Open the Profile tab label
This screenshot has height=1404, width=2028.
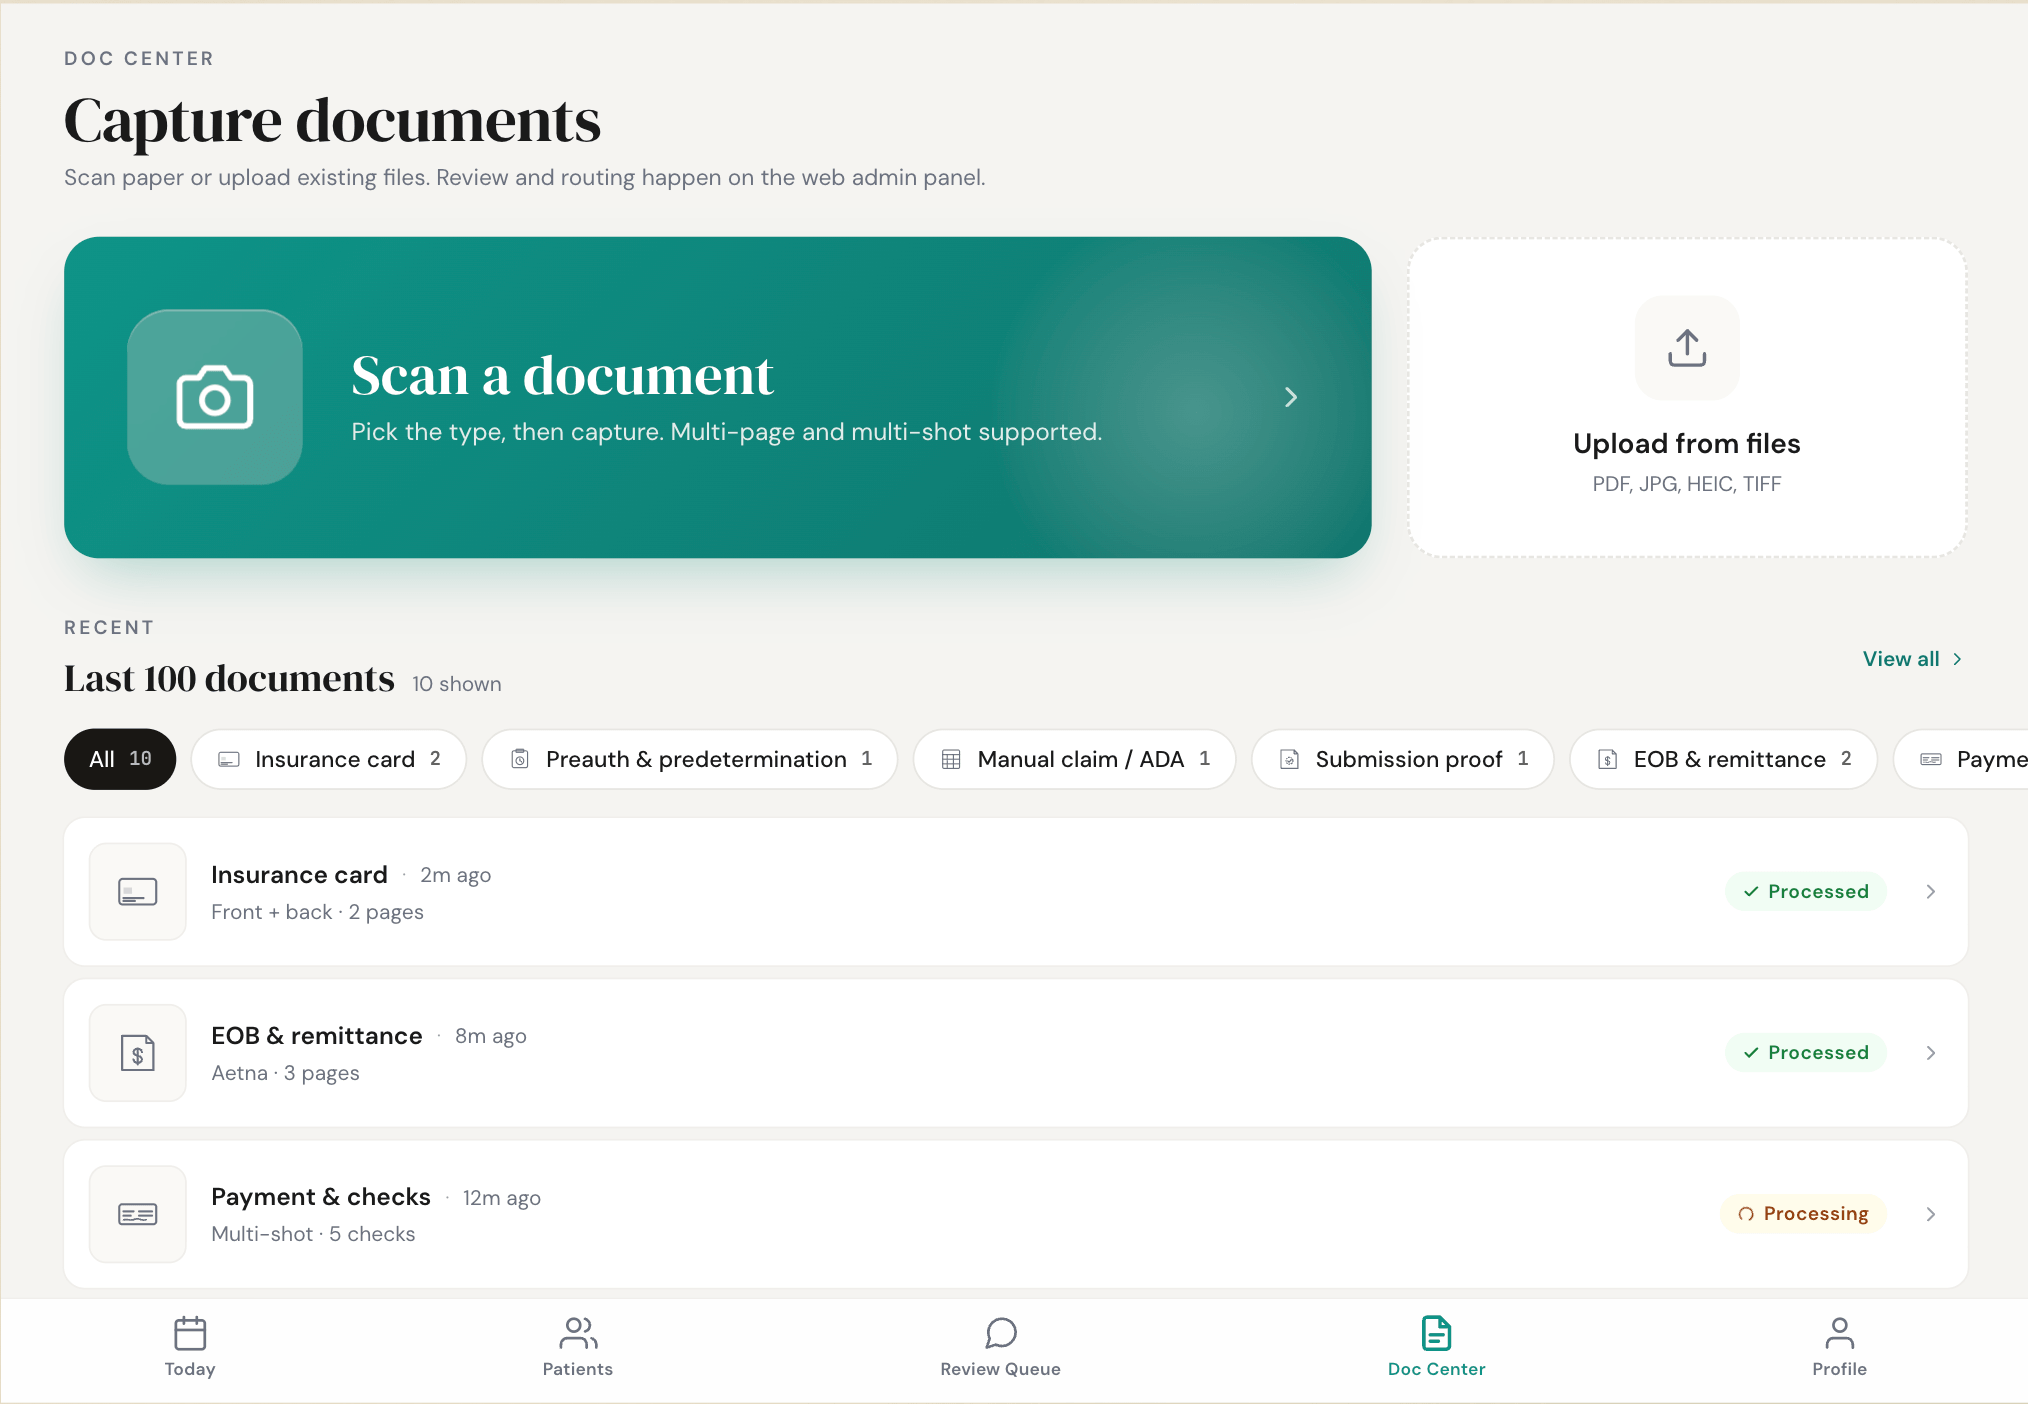(1840, 1369)
